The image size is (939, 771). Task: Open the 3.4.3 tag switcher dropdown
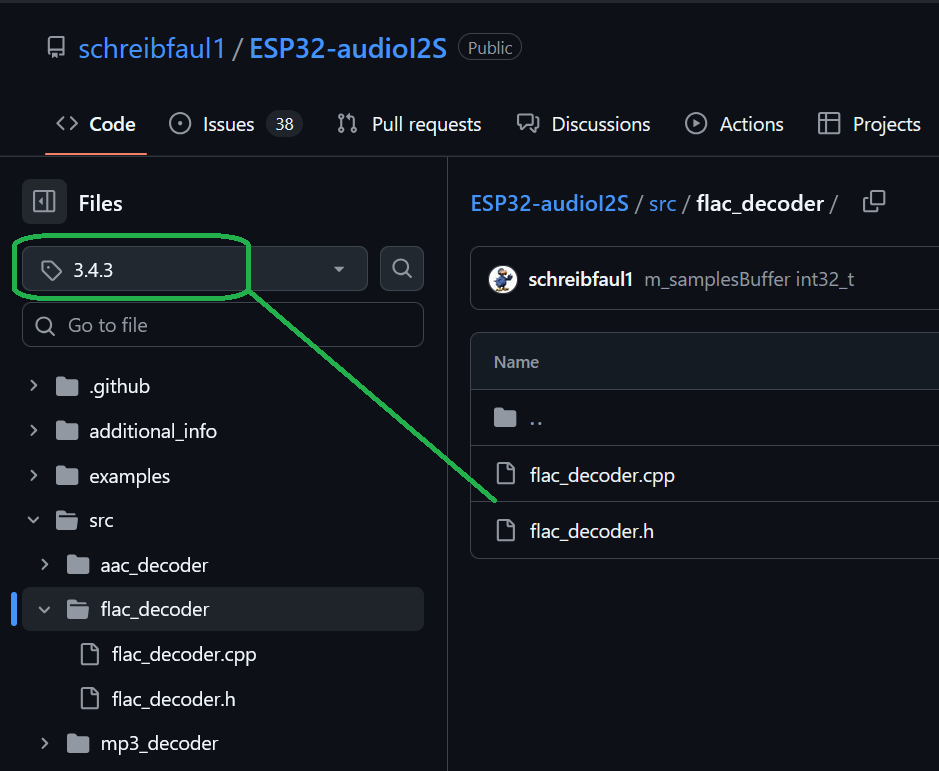(x=194, y=269)
